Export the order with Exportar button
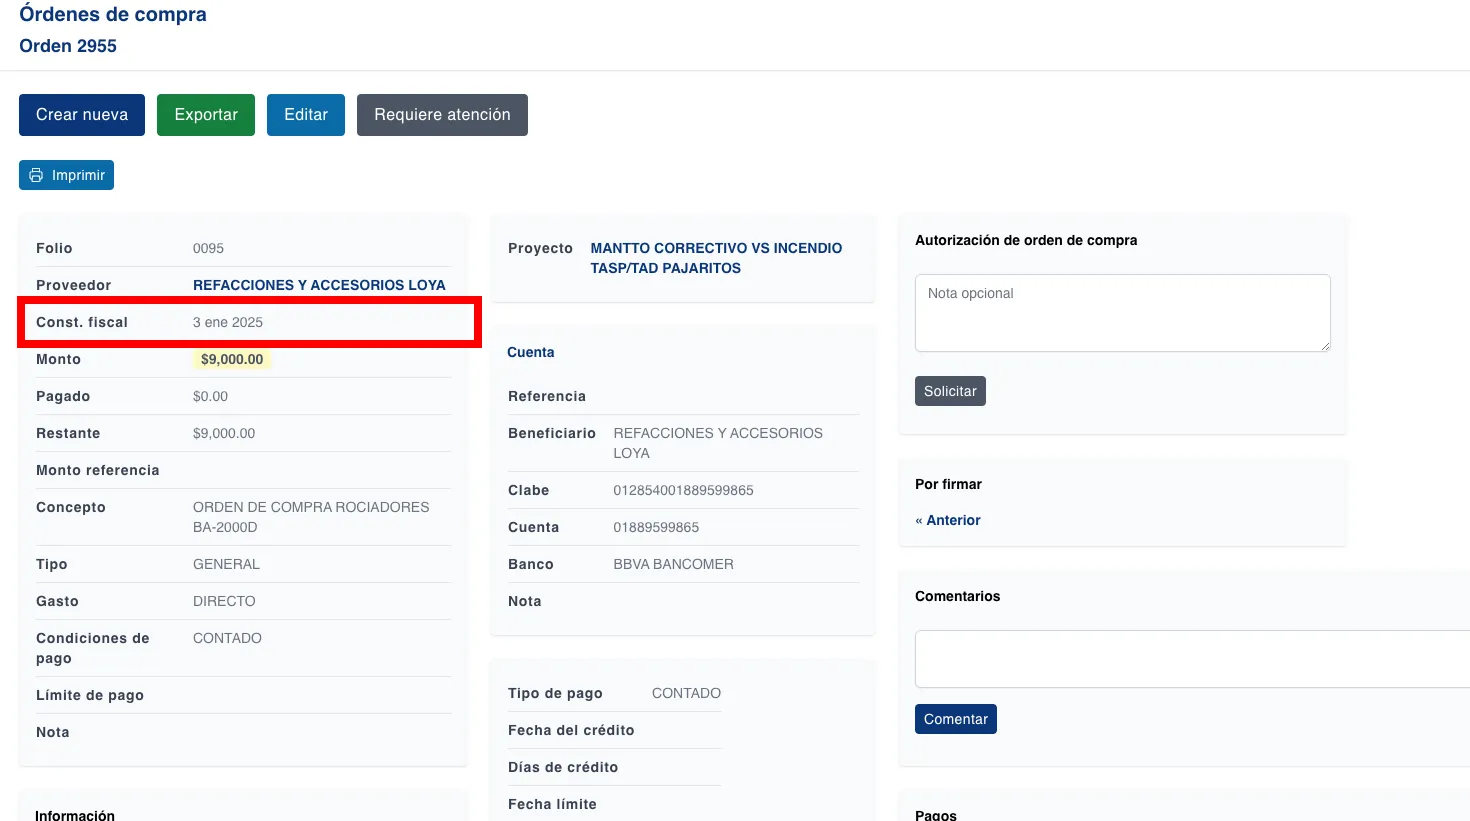The image size is (1470, 821). click(x=206, y=115)
